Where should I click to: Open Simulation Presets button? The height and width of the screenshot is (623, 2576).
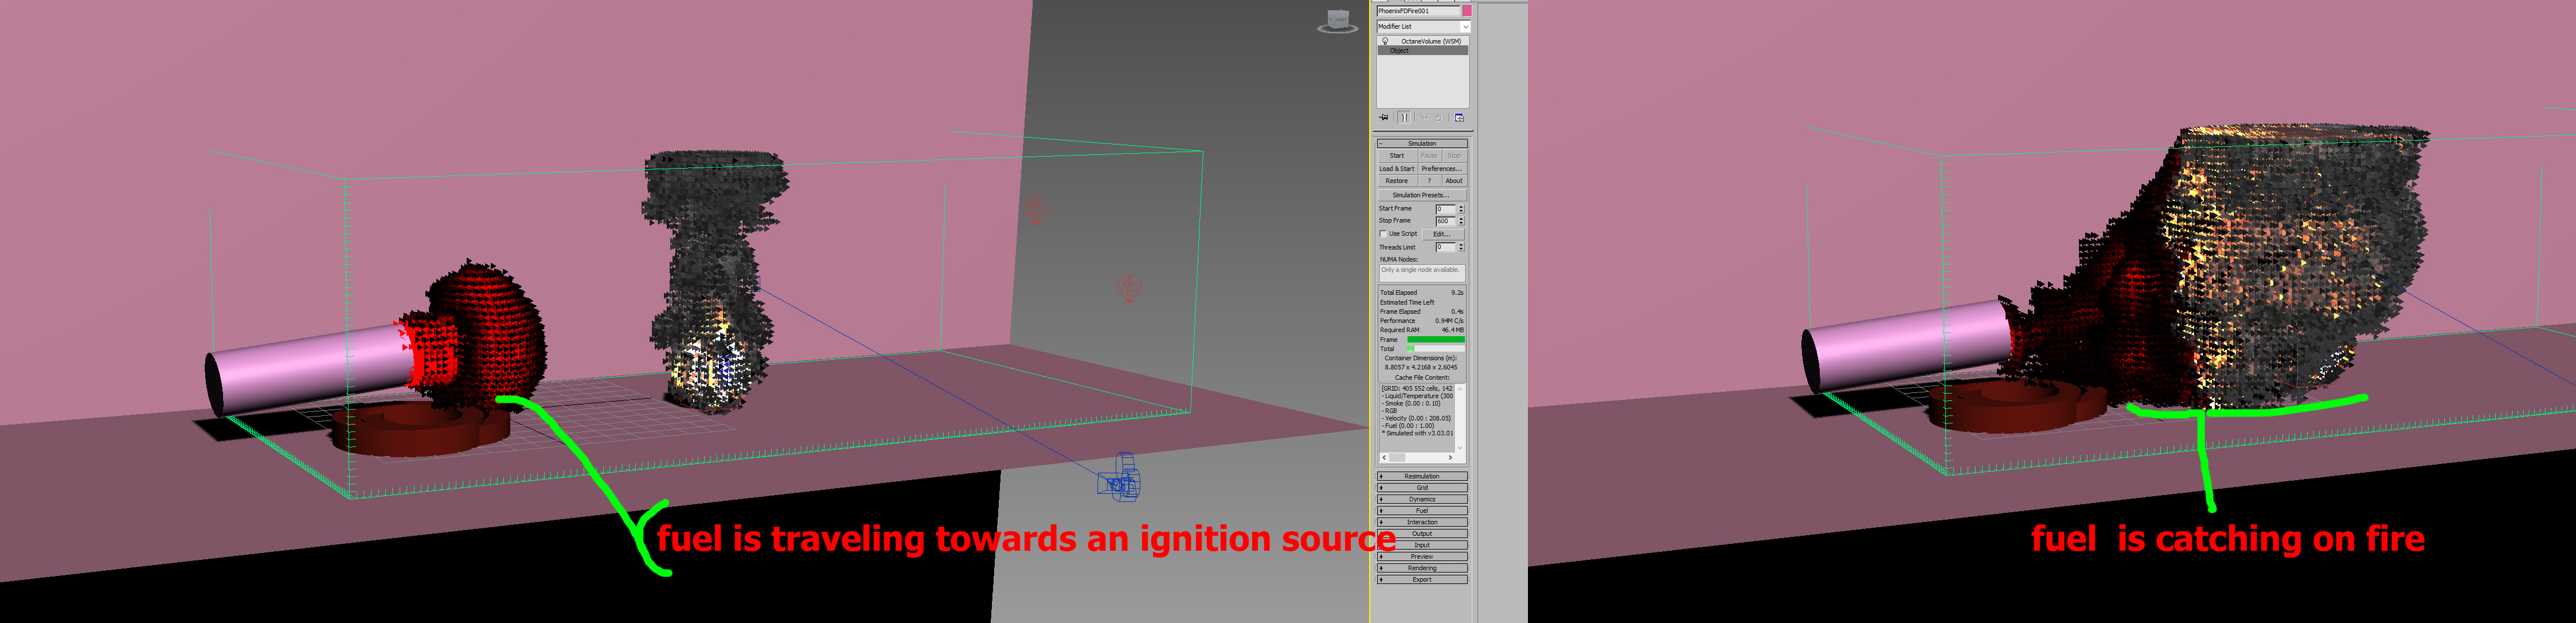1421,195
